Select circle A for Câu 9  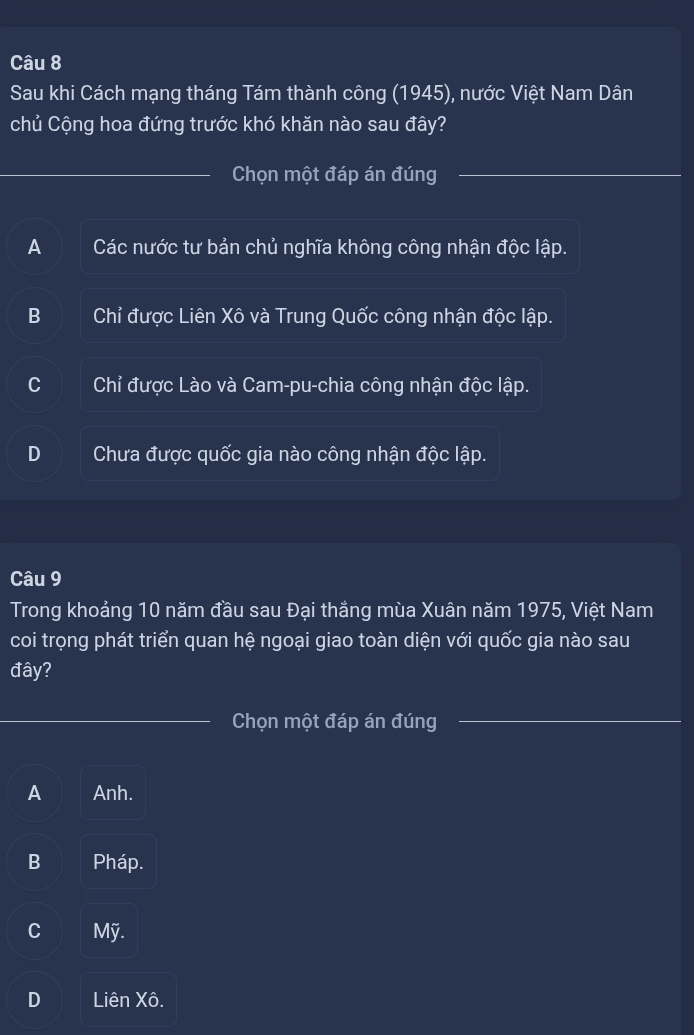(x=34, y=793)
